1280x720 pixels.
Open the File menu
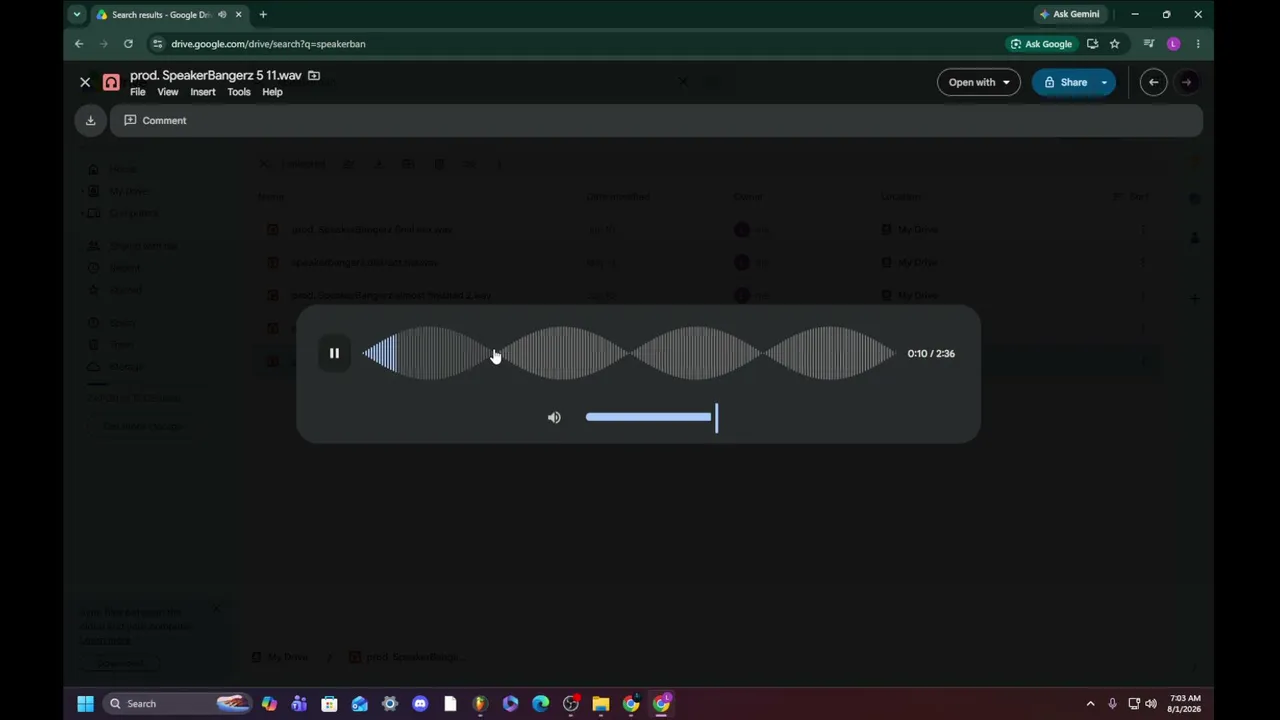[138, 92]
